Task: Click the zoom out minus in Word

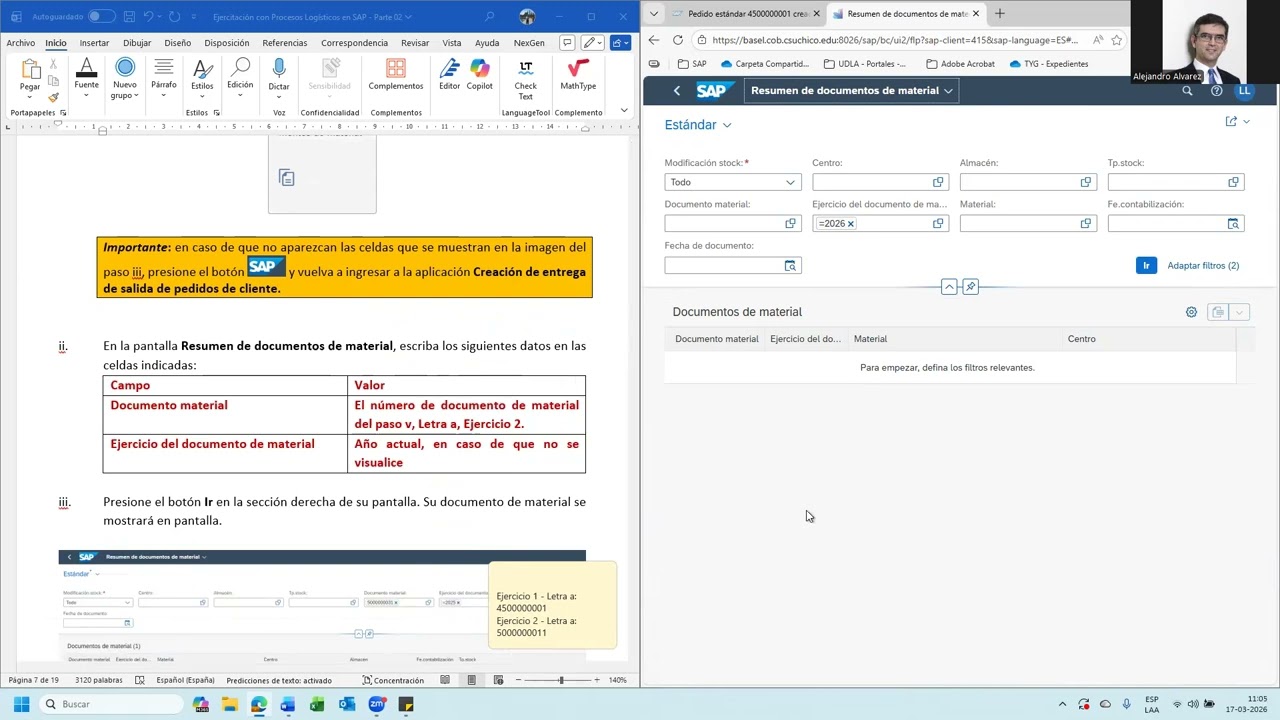Action: tap(518, 680)
